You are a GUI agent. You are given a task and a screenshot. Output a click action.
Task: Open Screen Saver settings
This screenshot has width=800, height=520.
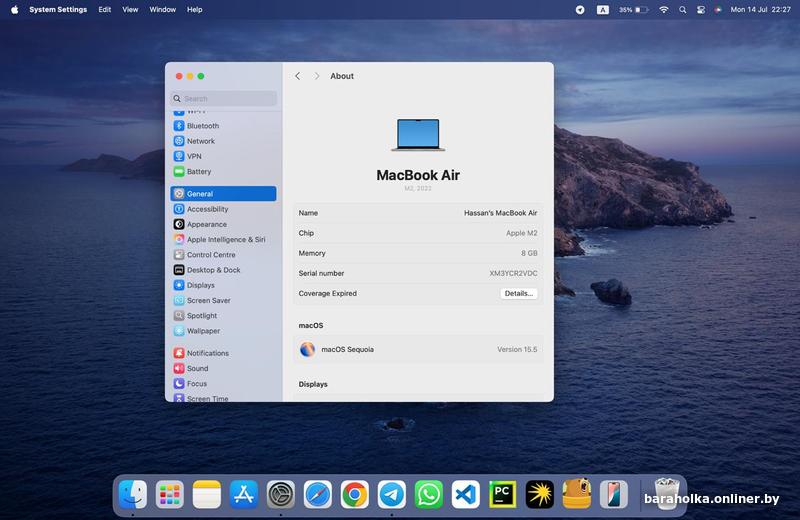point(224,301)
